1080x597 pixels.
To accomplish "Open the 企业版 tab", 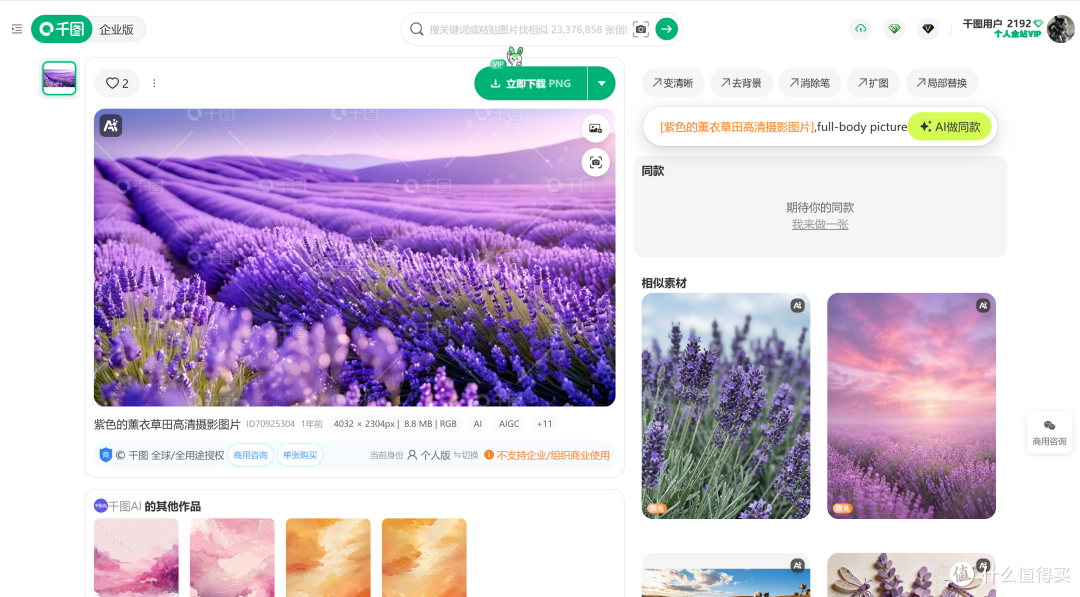I will click(x=116, y=30).
